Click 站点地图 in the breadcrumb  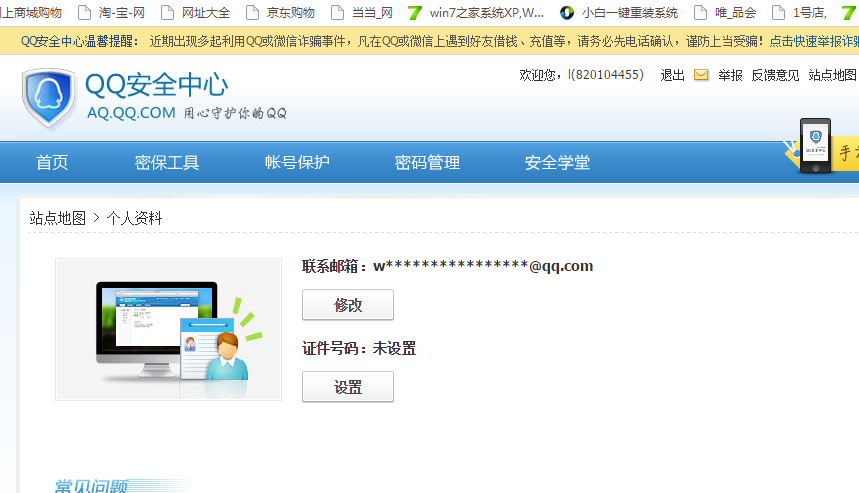click(x=58, y=218)
